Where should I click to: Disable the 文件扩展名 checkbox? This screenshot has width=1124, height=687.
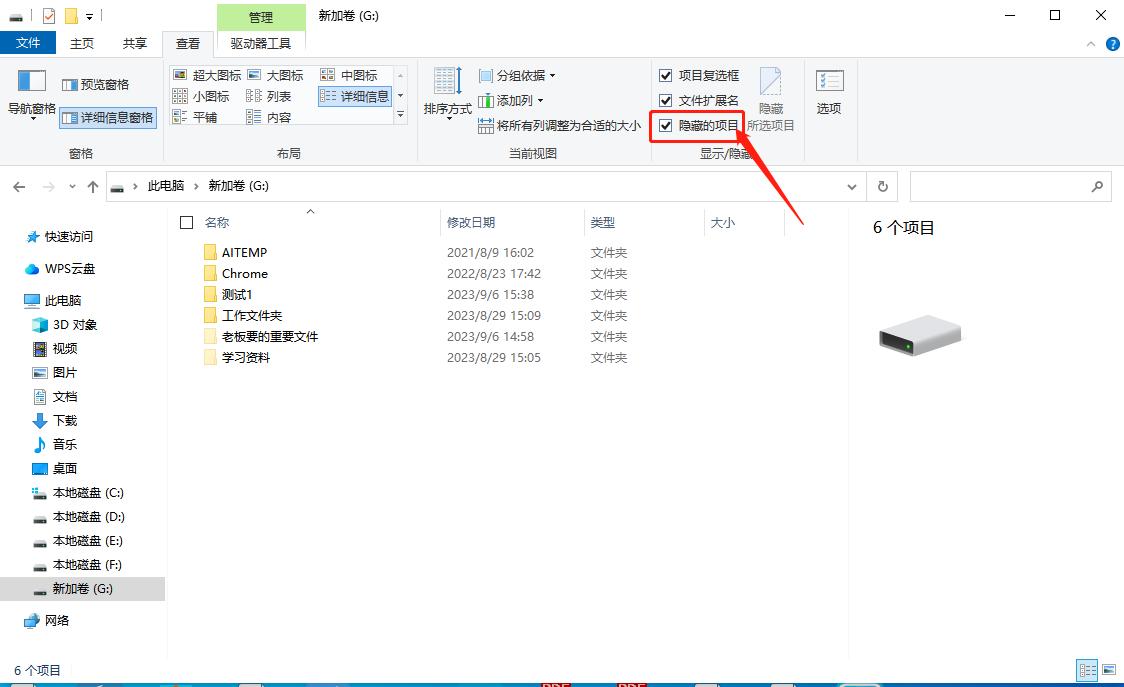pos(666,100)
